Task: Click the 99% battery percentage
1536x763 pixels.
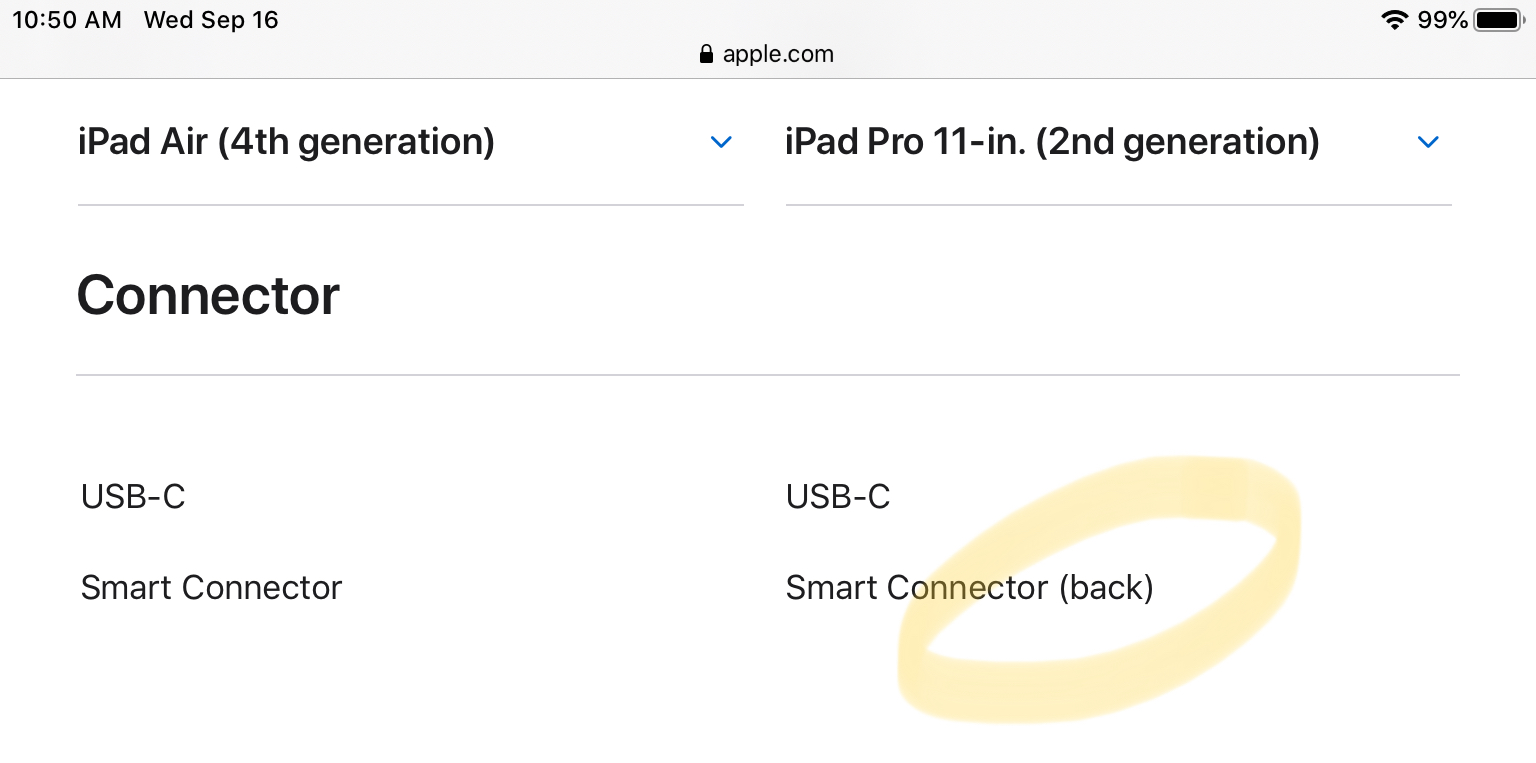Action: click(x=1443, y=20)
